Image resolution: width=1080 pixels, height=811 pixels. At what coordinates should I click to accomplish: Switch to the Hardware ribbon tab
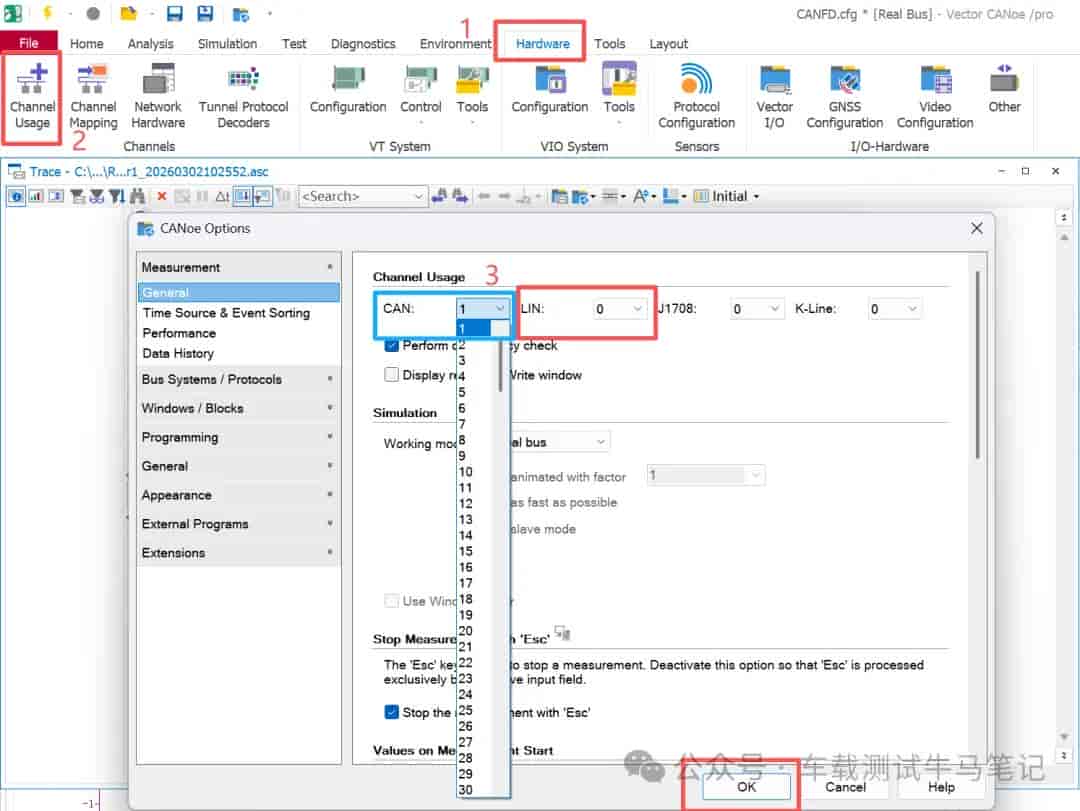[542, 43]
